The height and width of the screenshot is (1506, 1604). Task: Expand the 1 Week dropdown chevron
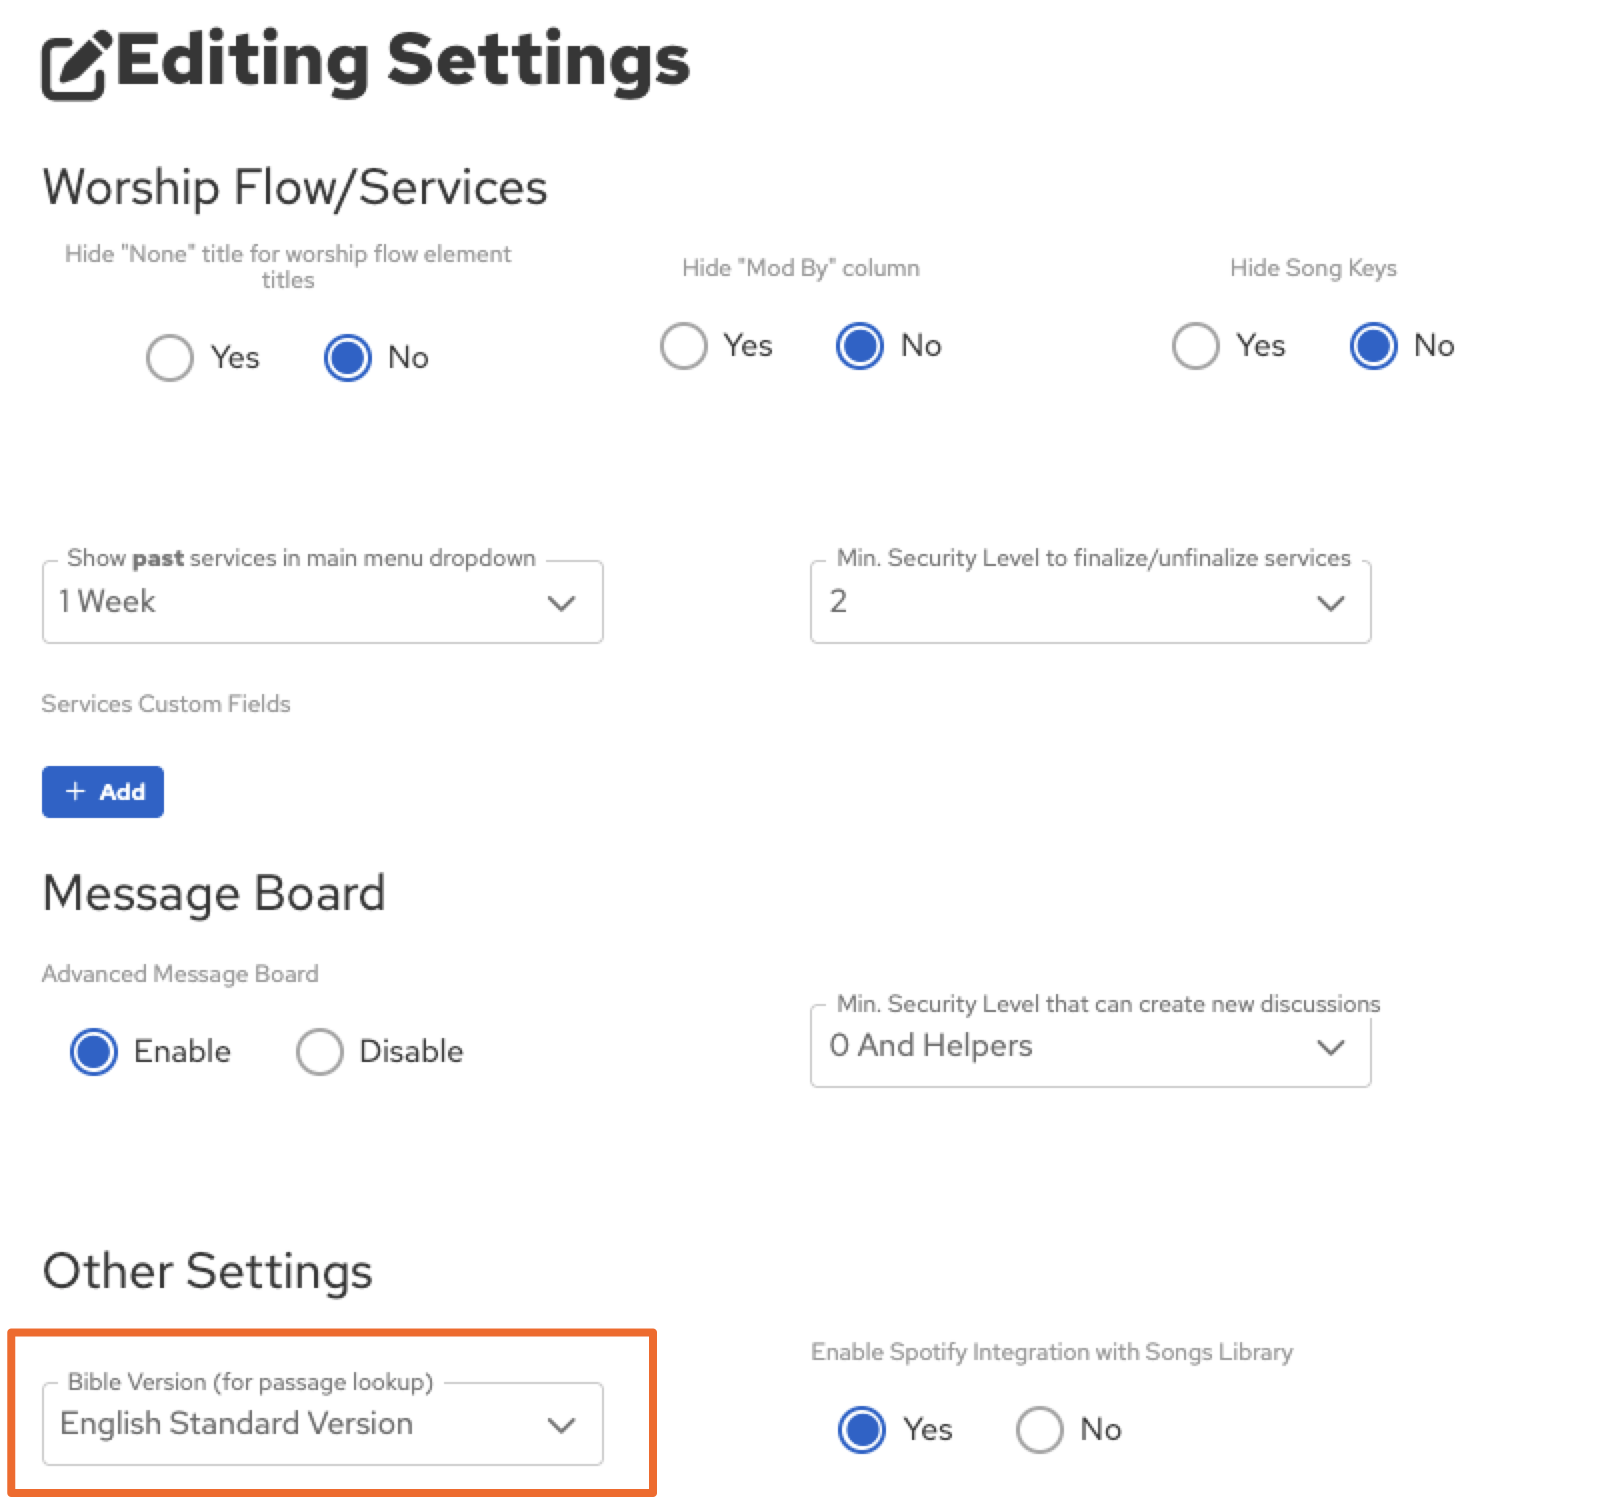click(x=562, y=603)
